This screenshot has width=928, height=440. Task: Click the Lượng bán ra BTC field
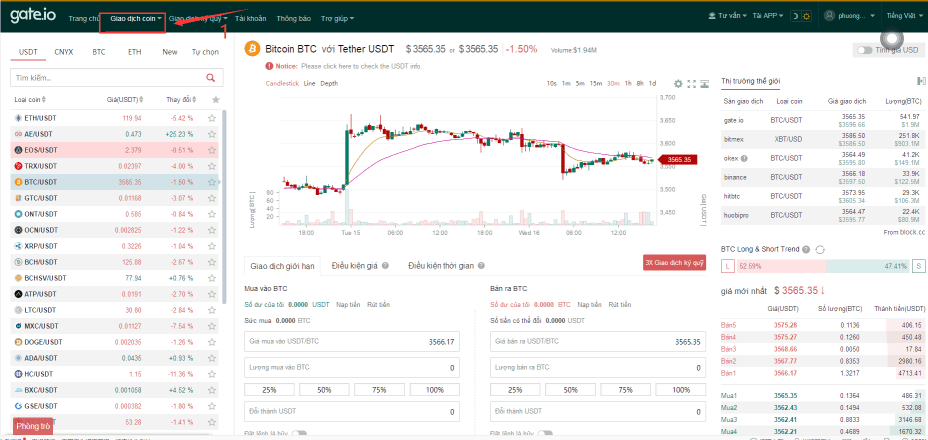[598, 368]
